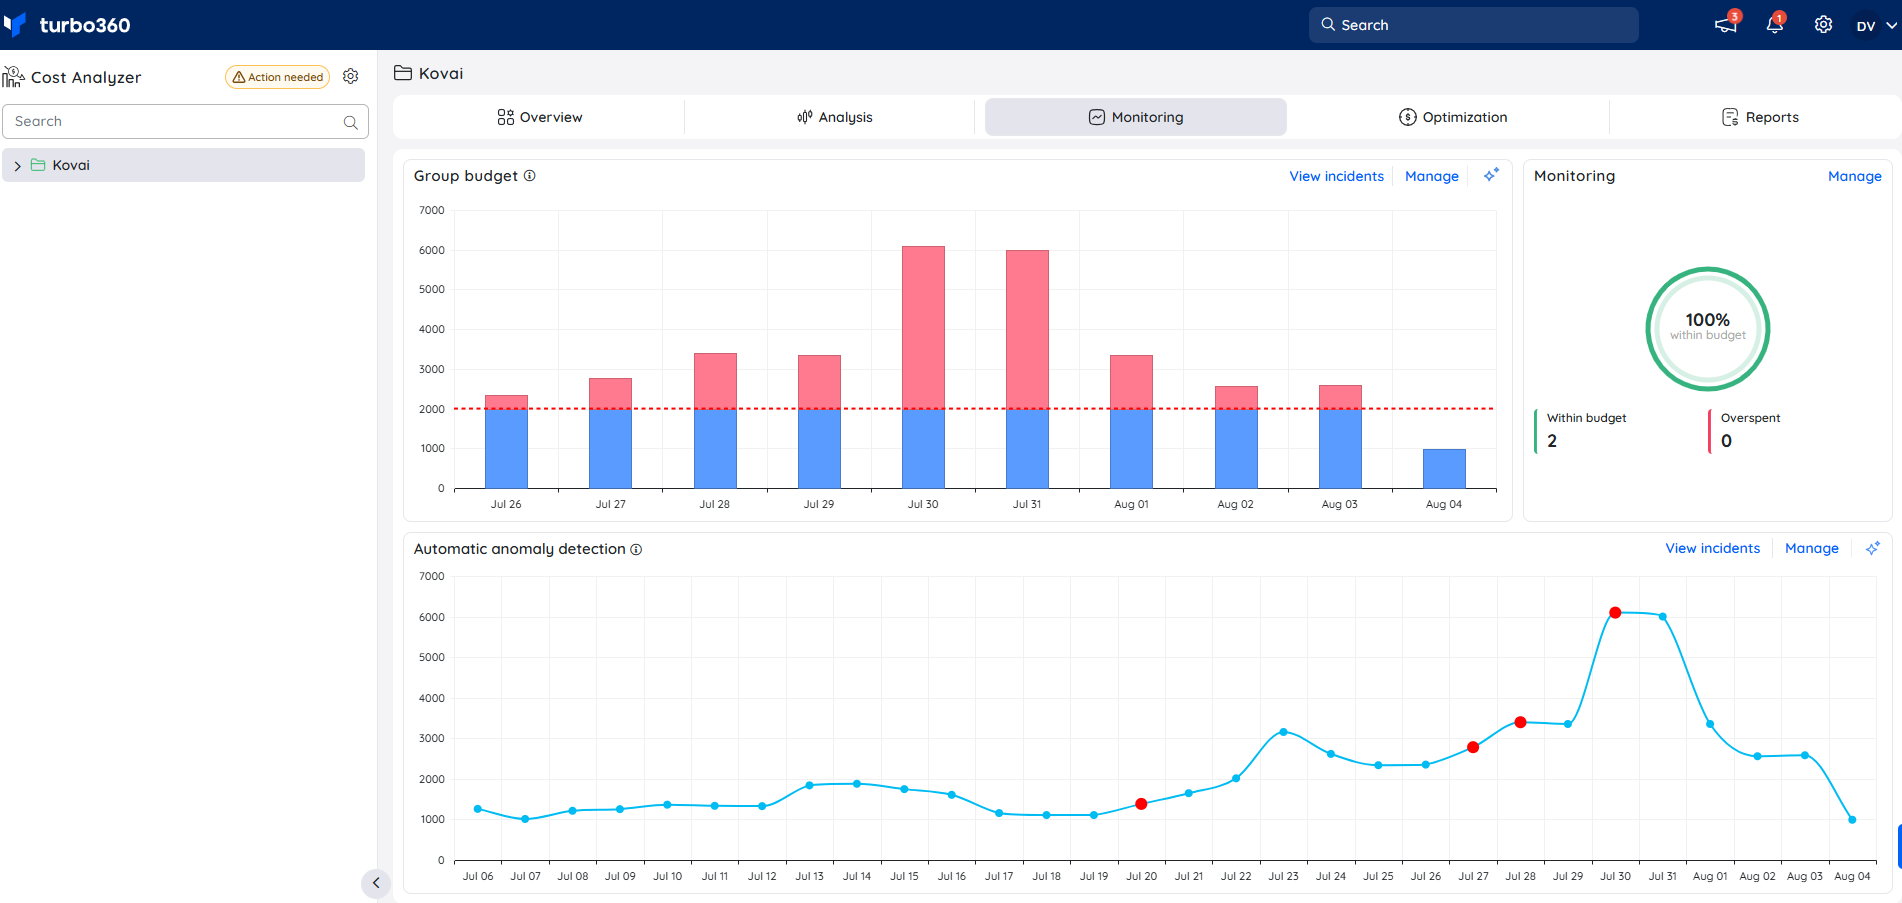1902x903 pixels.
Task: Select the Kovai folder in sidebar
Action: (x=184, y=165)
